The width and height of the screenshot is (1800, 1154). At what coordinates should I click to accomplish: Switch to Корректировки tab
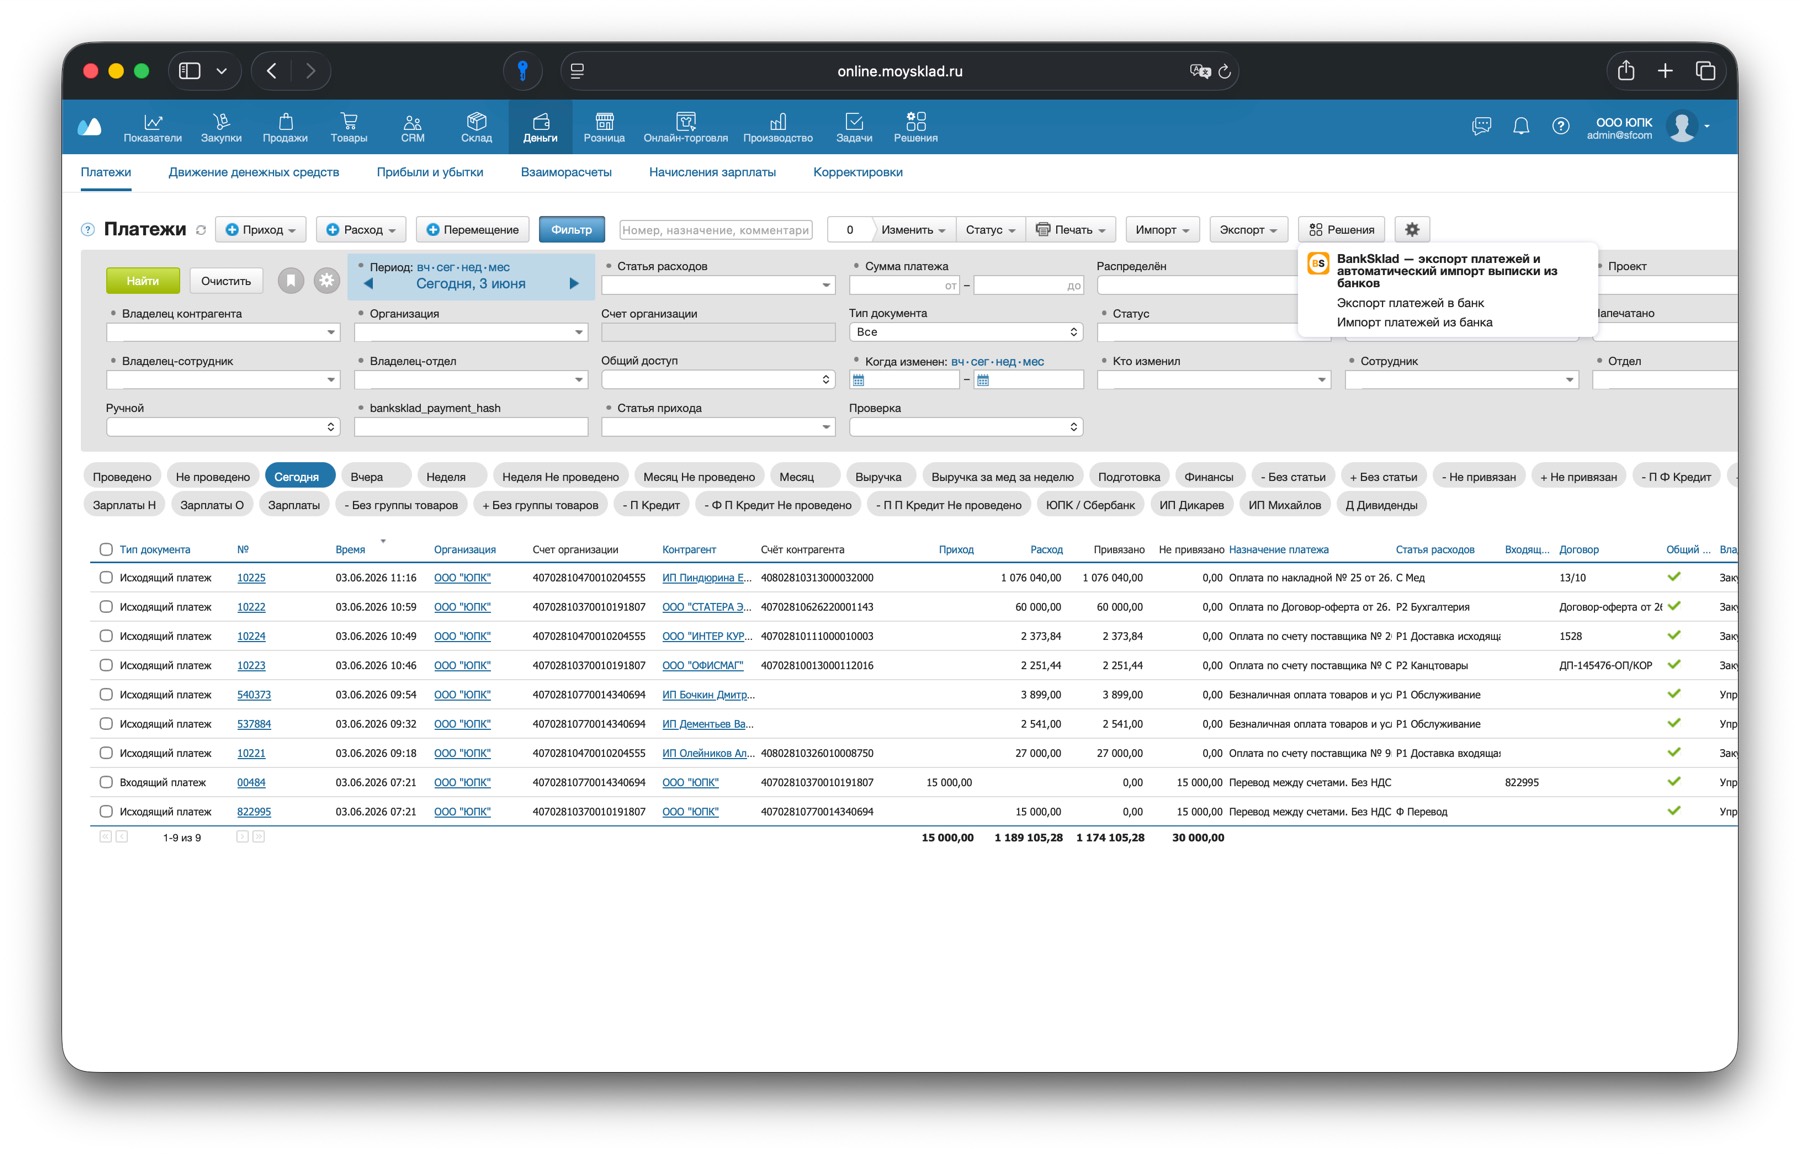(x=858, y=172)
